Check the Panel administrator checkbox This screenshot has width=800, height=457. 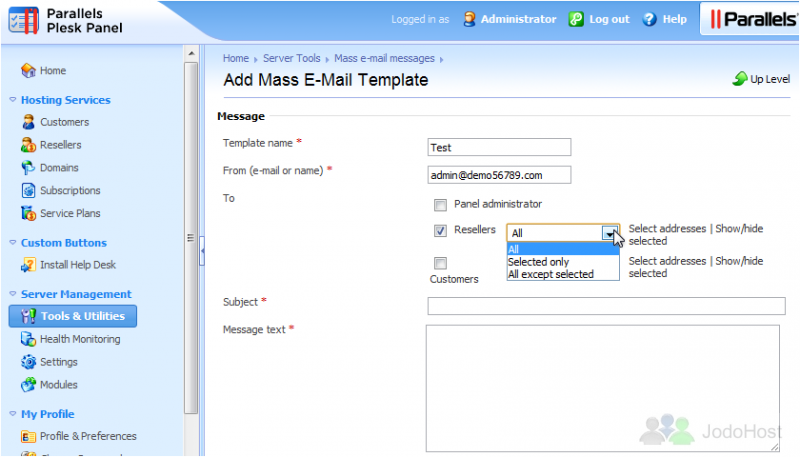point(440,205)
